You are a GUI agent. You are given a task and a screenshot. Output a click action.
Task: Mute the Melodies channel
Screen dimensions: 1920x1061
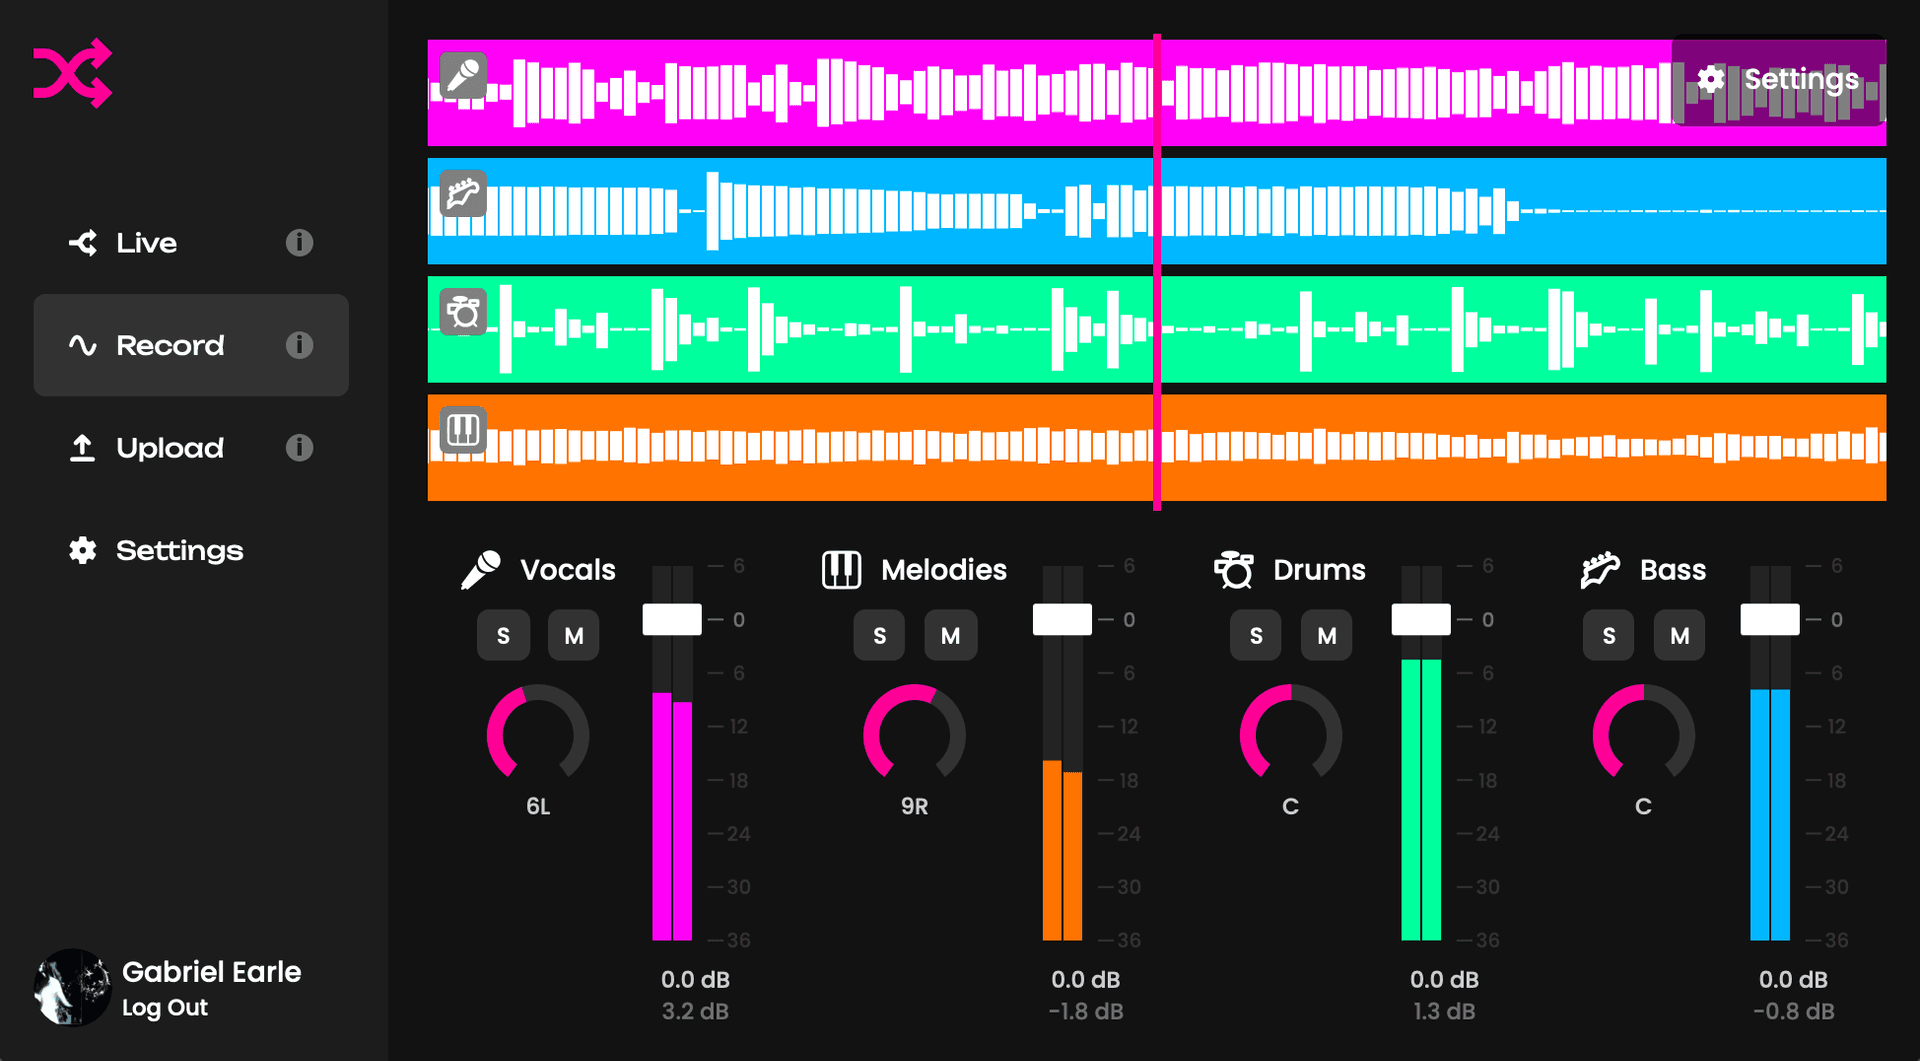(x=950, y=634)
